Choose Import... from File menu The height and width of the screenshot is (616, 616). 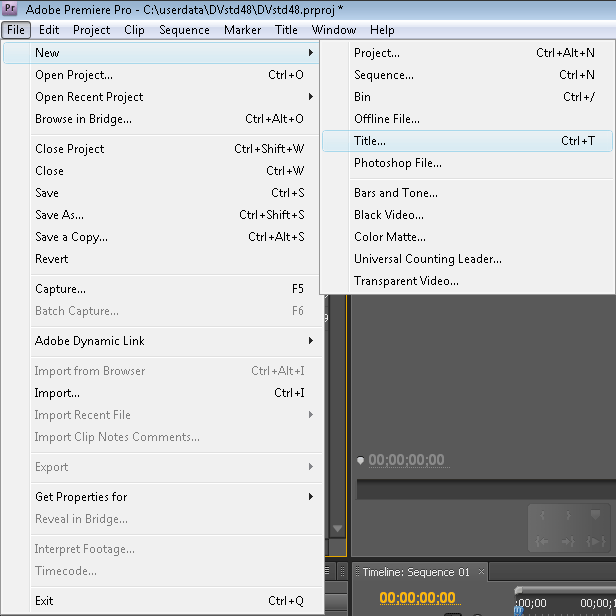[x=161, y=393]
